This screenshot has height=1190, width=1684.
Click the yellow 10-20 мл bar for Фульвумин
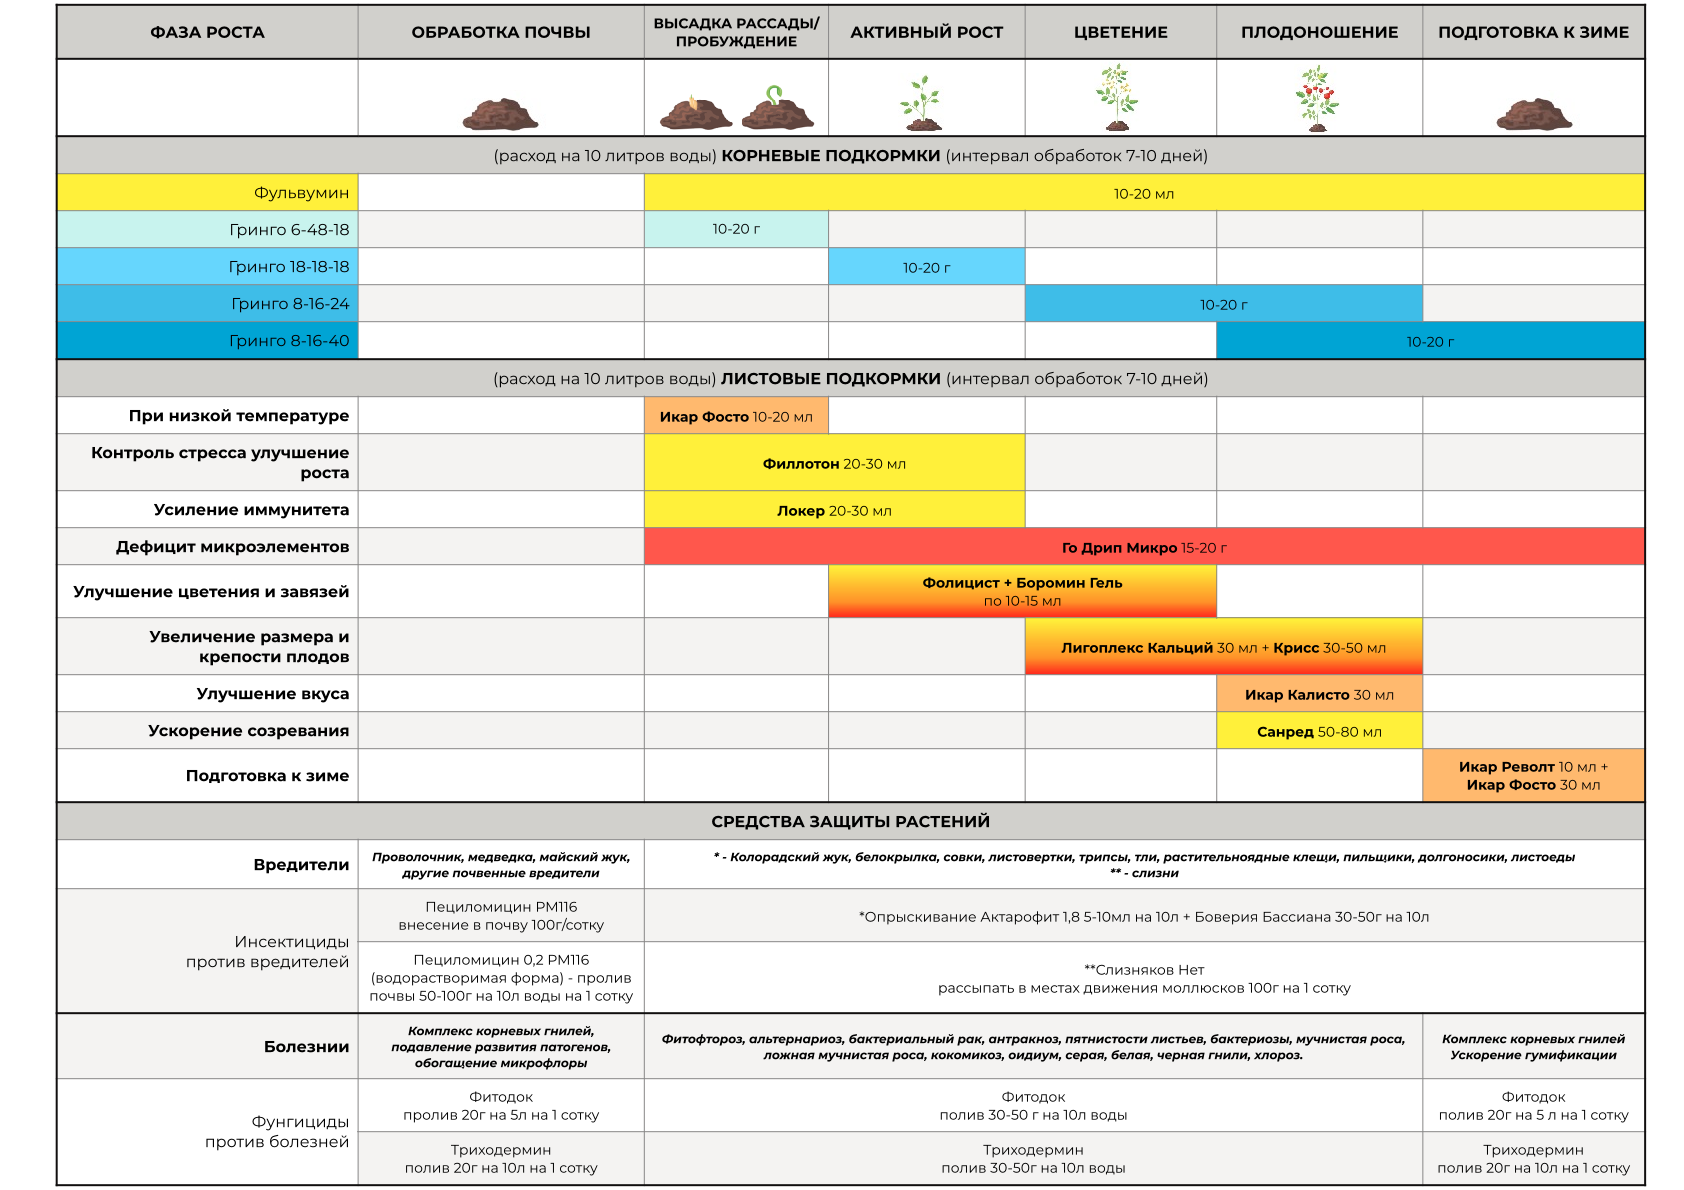[x=1144, y=192]
